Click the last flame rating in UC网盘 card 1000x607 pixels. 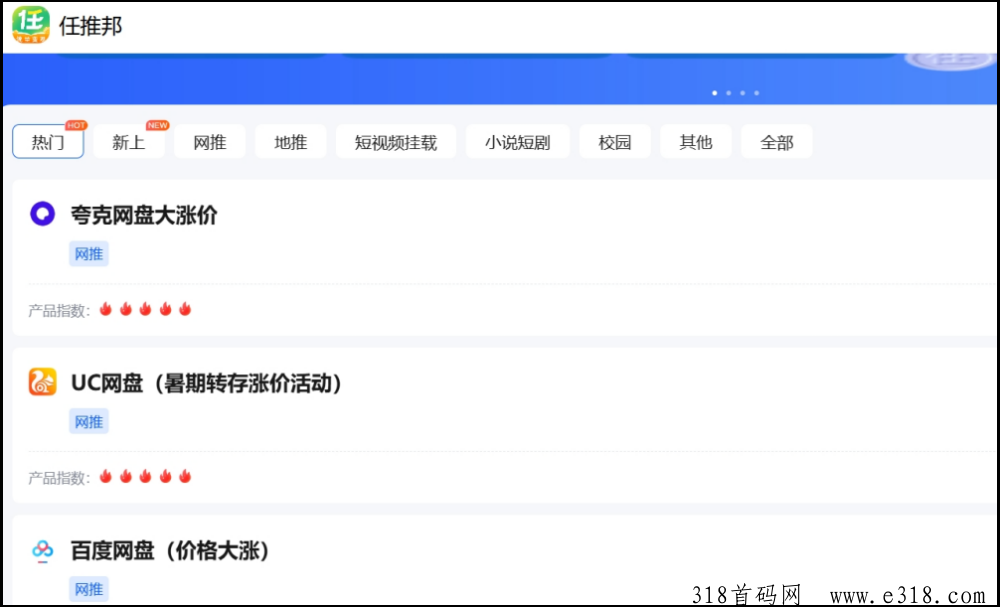click(185, 476)
